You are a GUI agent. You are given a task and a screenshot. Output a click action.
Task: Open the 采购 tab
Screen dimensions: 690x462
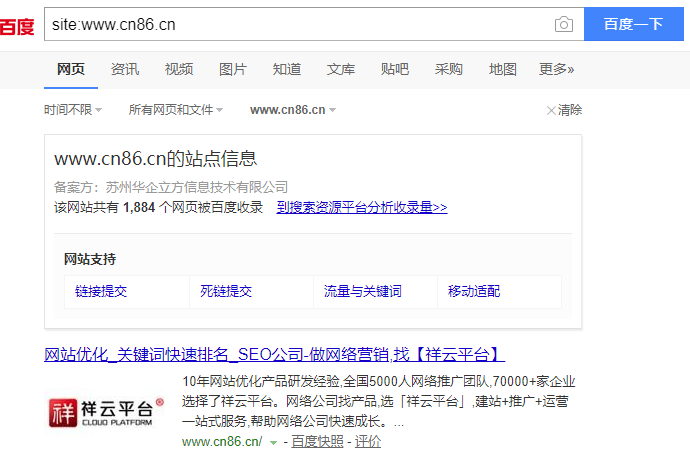pos(448,69)
